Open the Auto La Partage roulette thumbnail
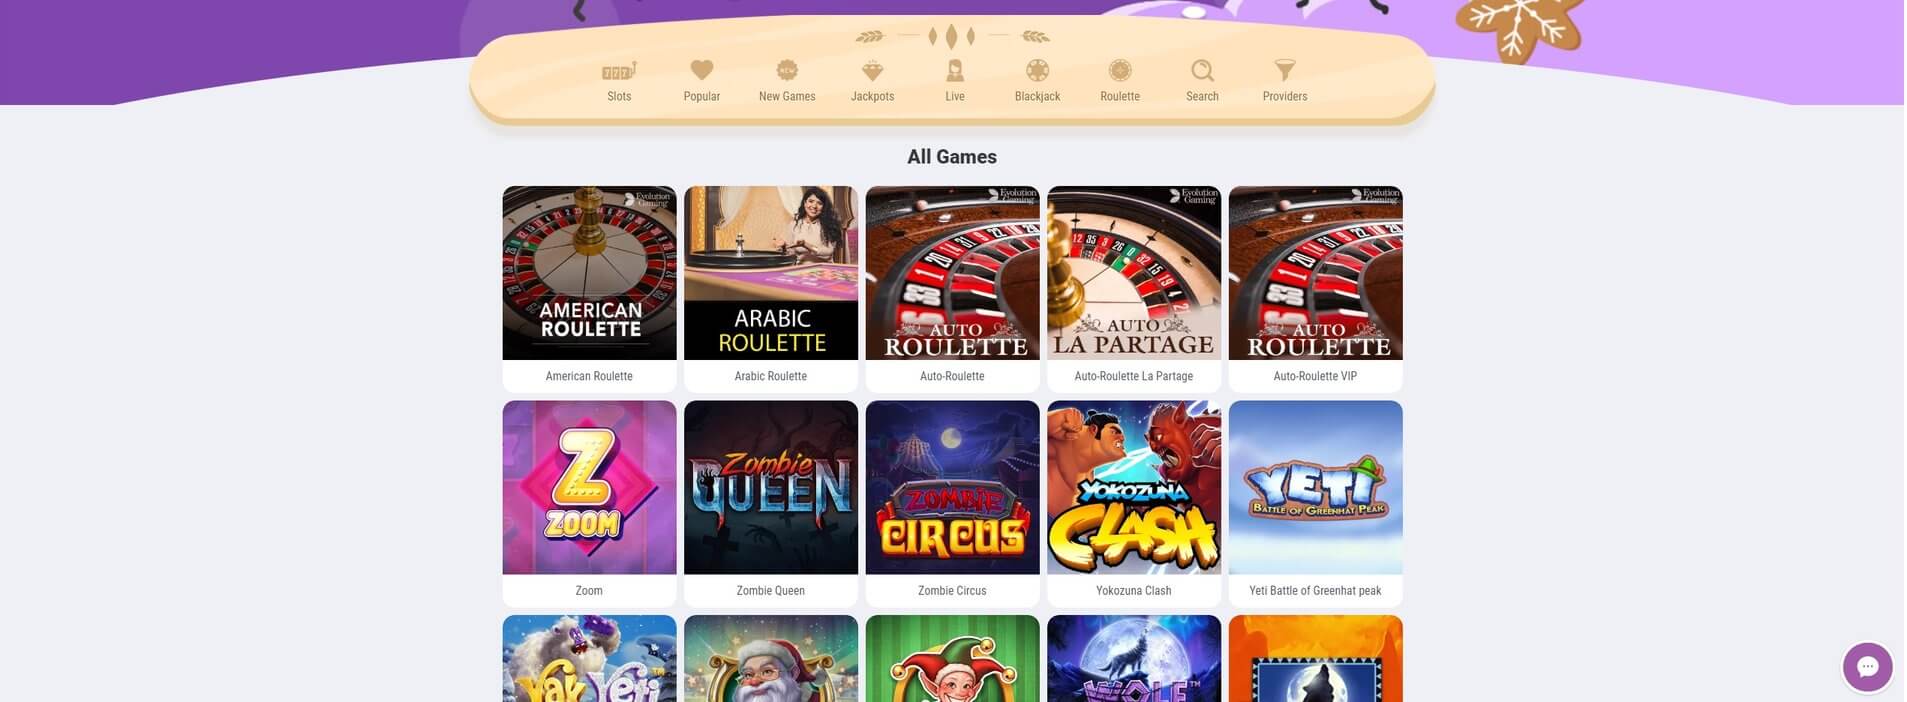1907x702 pixels. (x=1133, y=273)
